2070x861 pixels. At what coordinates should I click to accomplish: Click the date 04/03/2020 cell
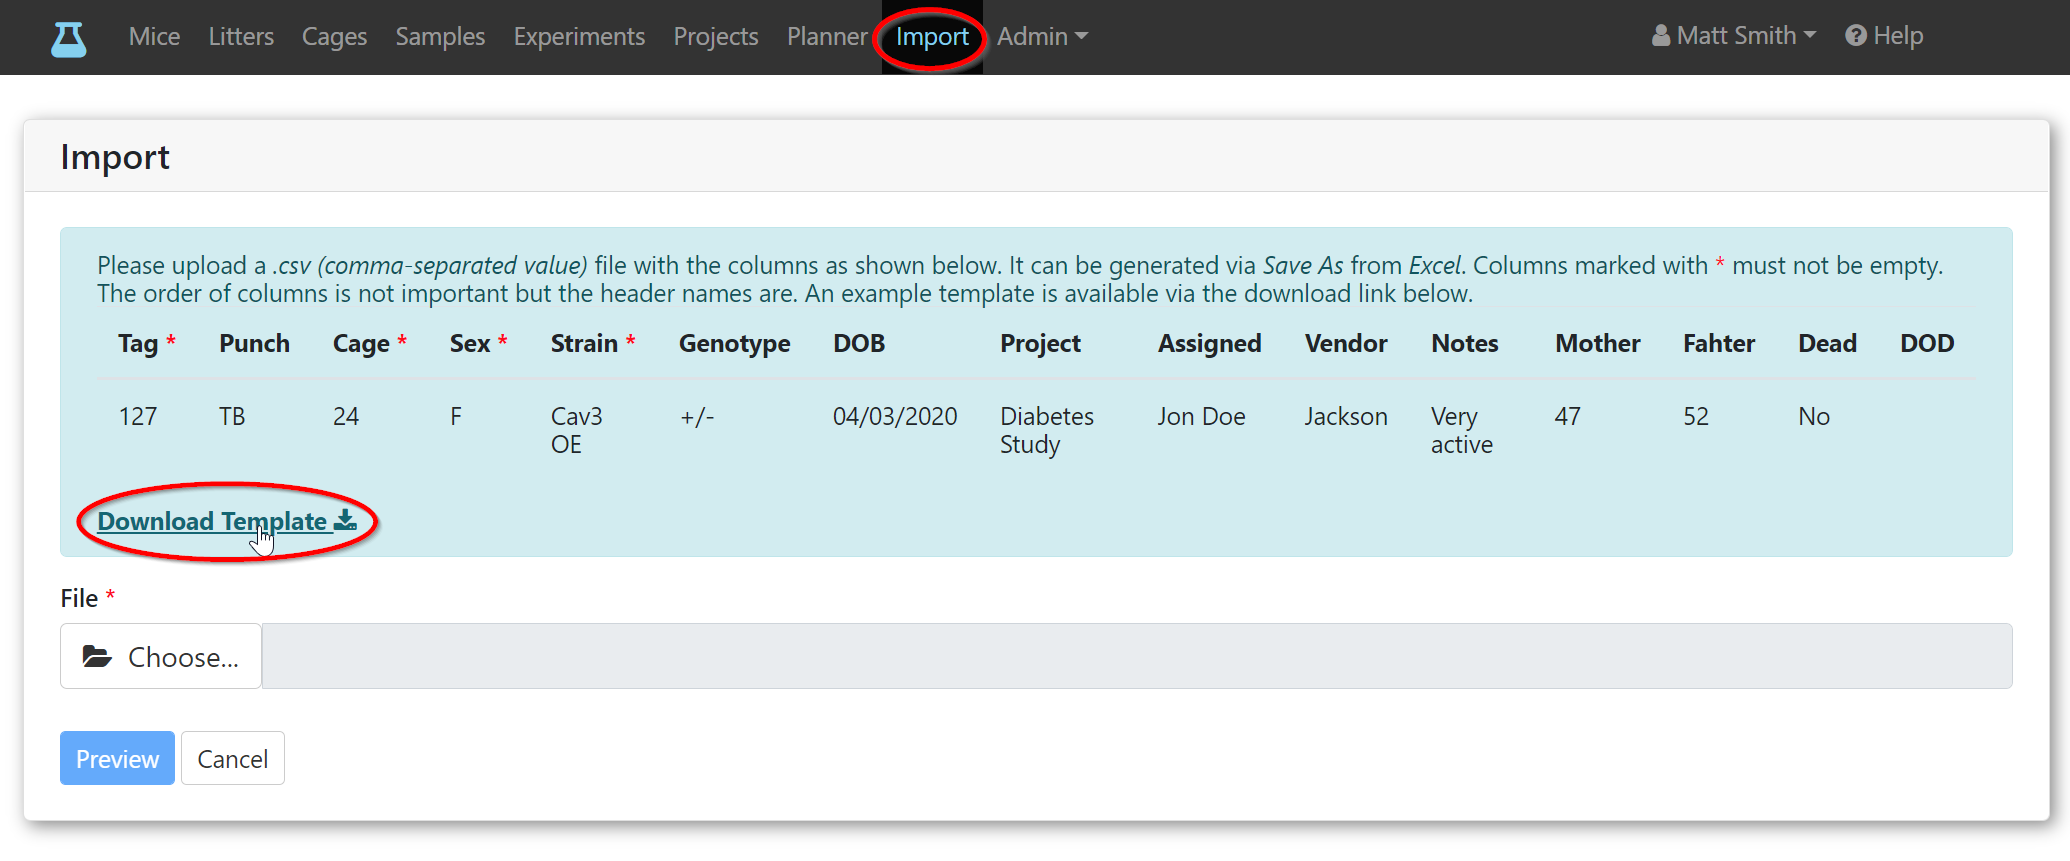[x=895, y=416]
